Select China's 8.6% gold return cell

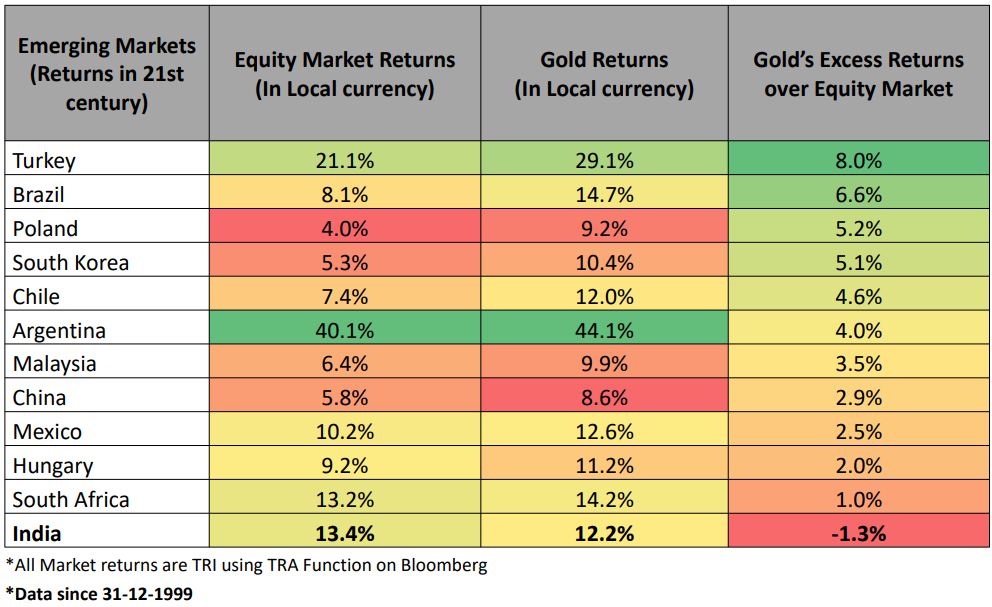(x=604, y=397)
